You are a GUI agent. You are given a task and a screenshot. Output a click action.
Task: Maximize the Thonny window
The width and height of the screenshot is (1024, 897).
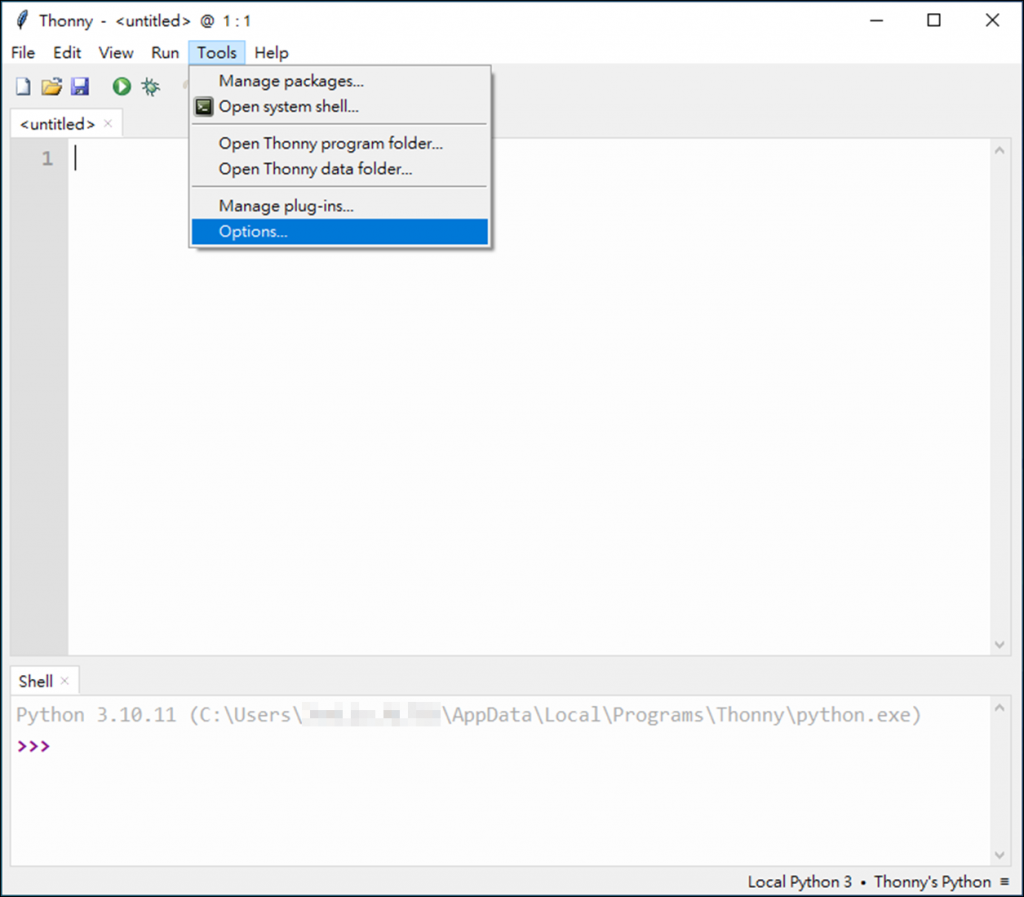tap(934, 20)
